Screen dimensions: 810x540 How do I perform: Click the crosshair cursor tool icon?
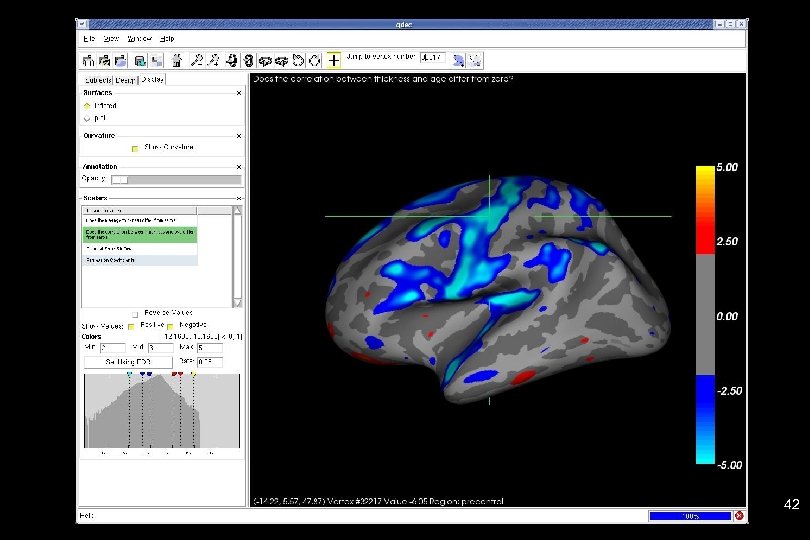point(334,59)
